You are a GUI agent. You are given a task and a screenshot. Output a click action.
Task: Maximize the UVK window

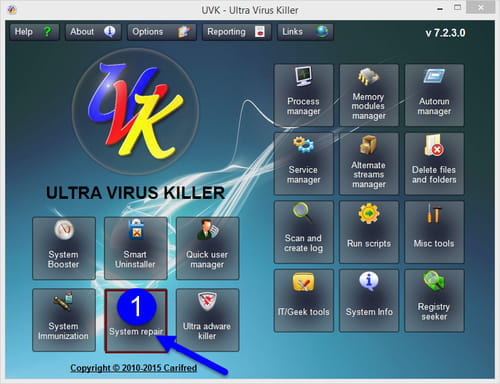pos(458,8)
